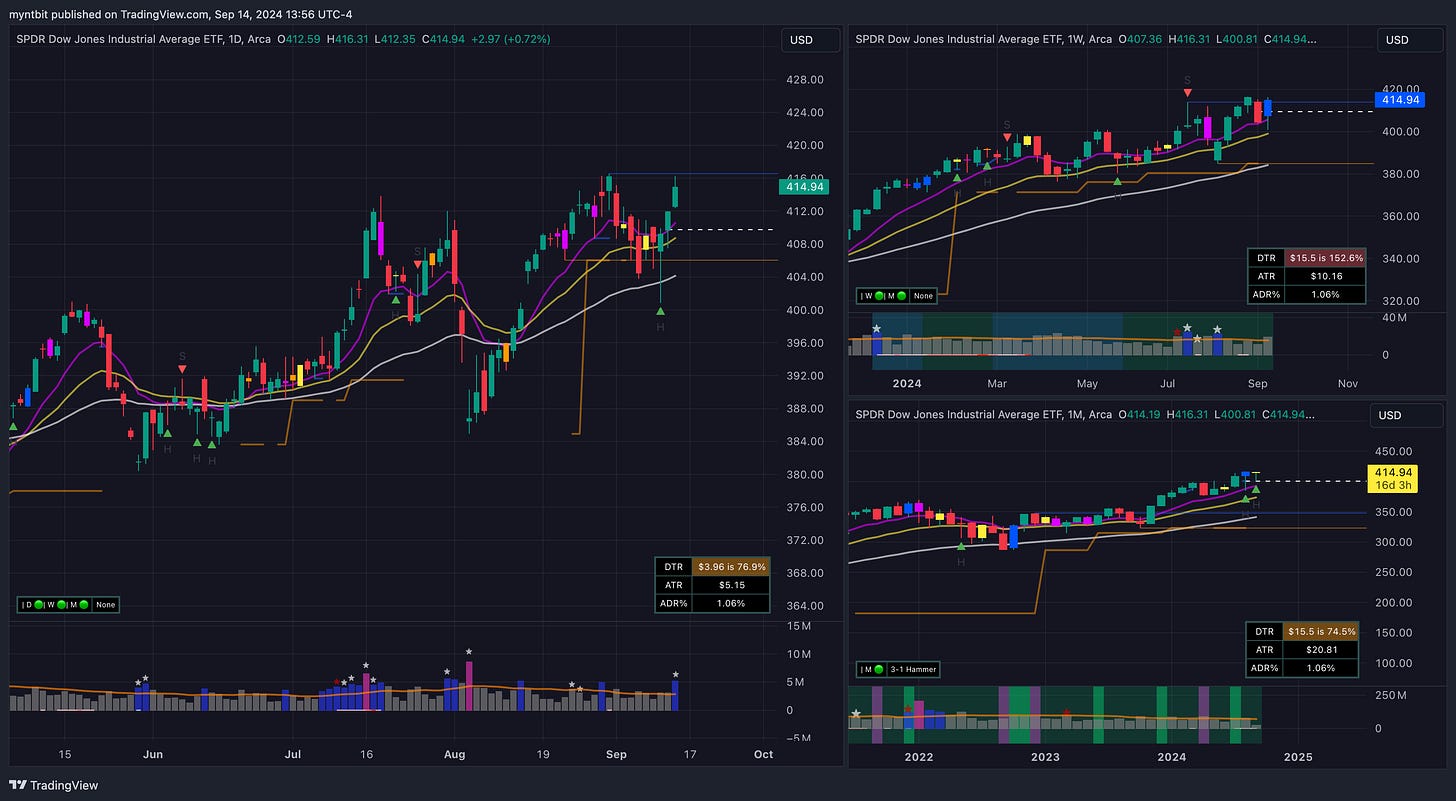Click the Oct label on daily time axis

[763, 755]
